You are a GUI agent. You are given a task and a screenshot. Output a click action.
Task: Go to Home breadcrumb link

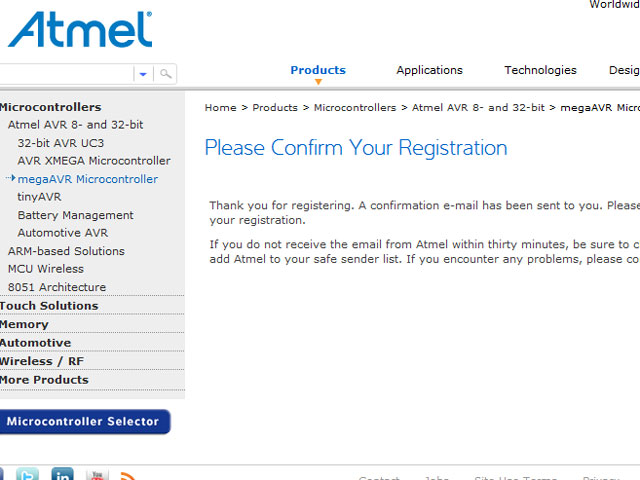(x=220, y=107)
